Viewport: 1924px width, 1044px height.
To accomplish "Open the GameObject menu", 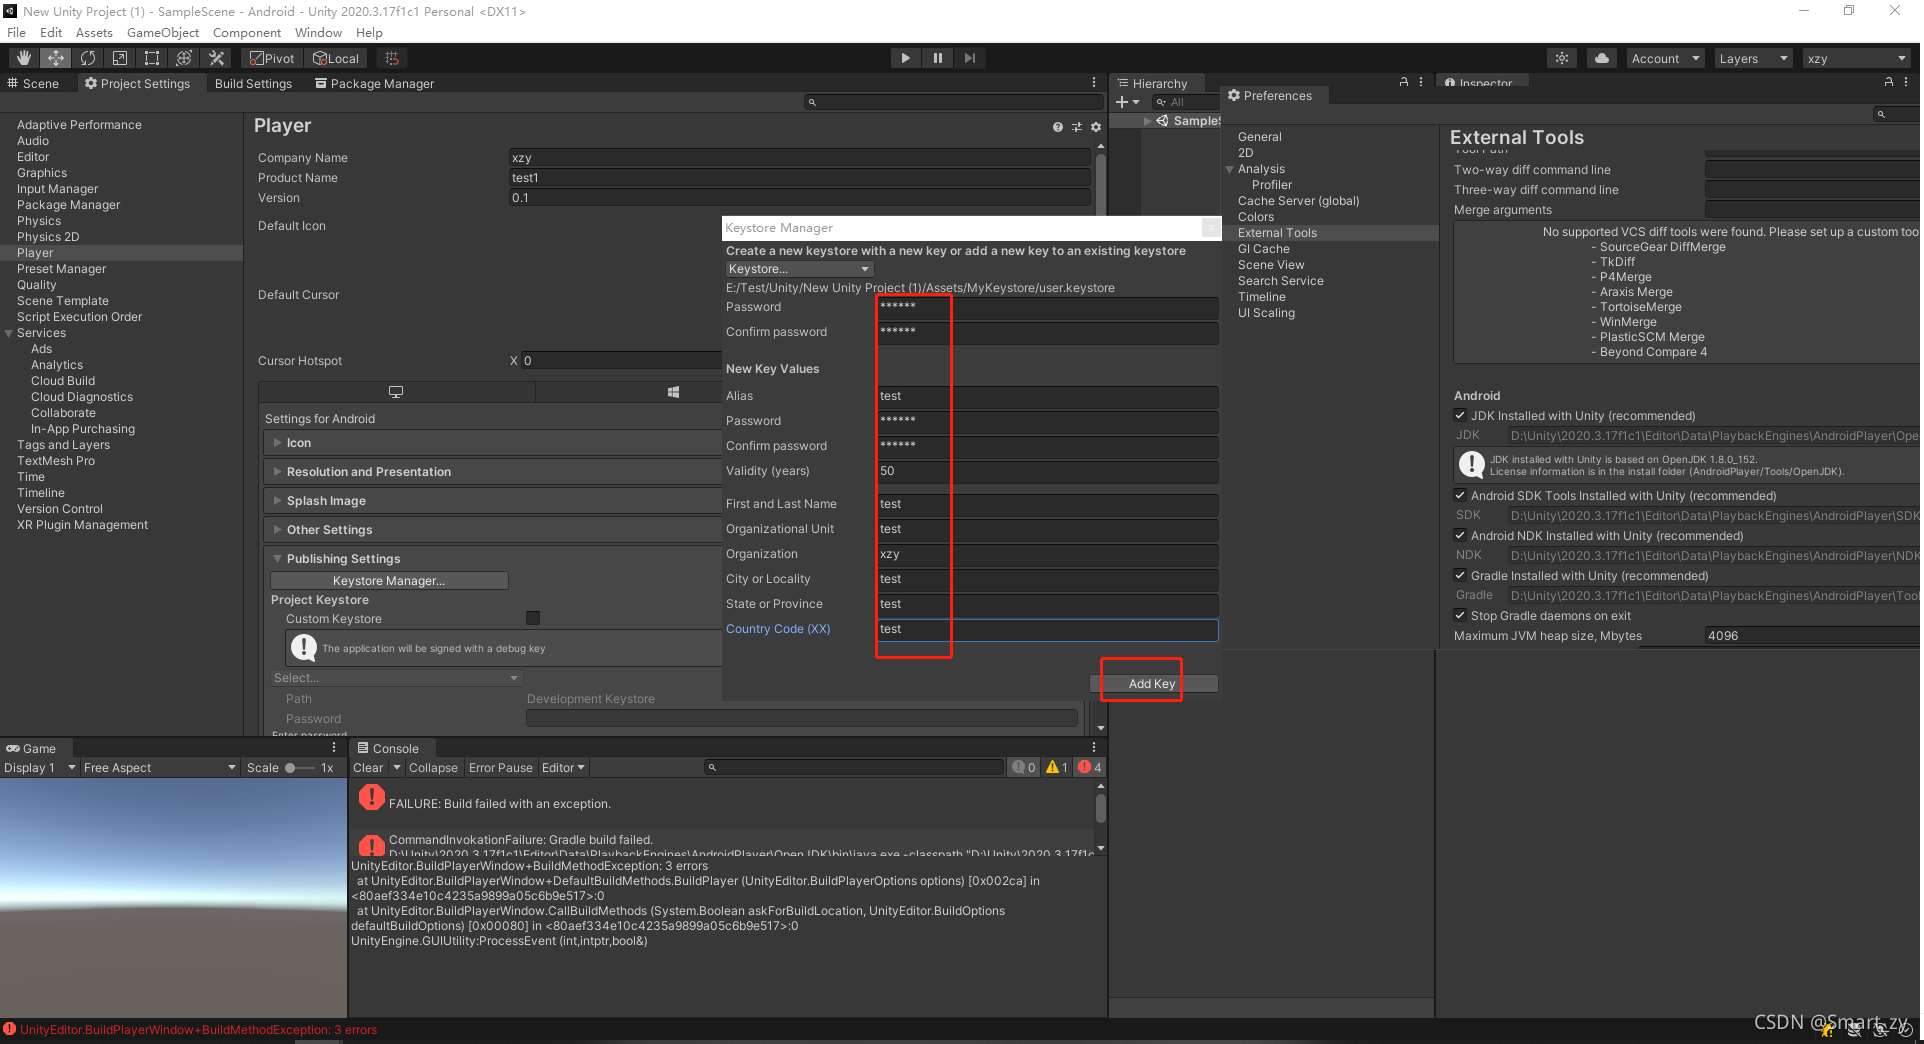I will (163, 32).
